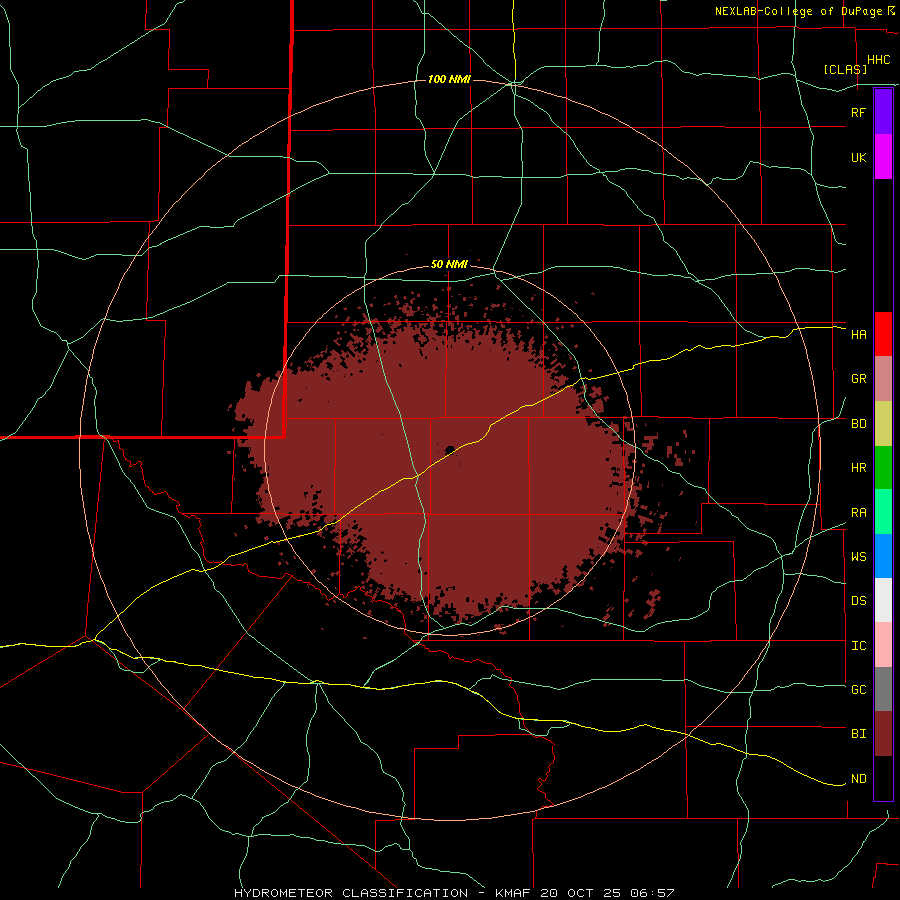This screenshot has width=900, height=900.
Task: Click the HHC product label
Action: pyautogui.click(x=878, y=60)
